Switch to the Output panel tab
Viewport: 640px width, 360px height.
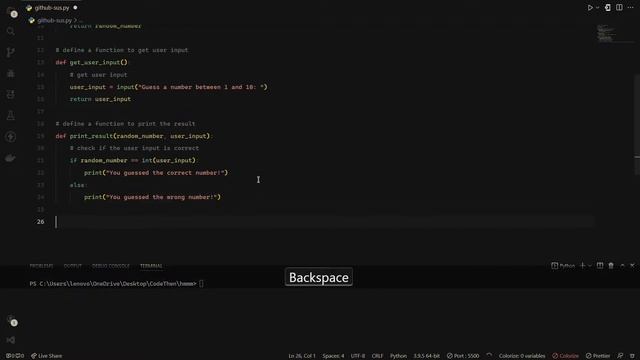[73, 266]
